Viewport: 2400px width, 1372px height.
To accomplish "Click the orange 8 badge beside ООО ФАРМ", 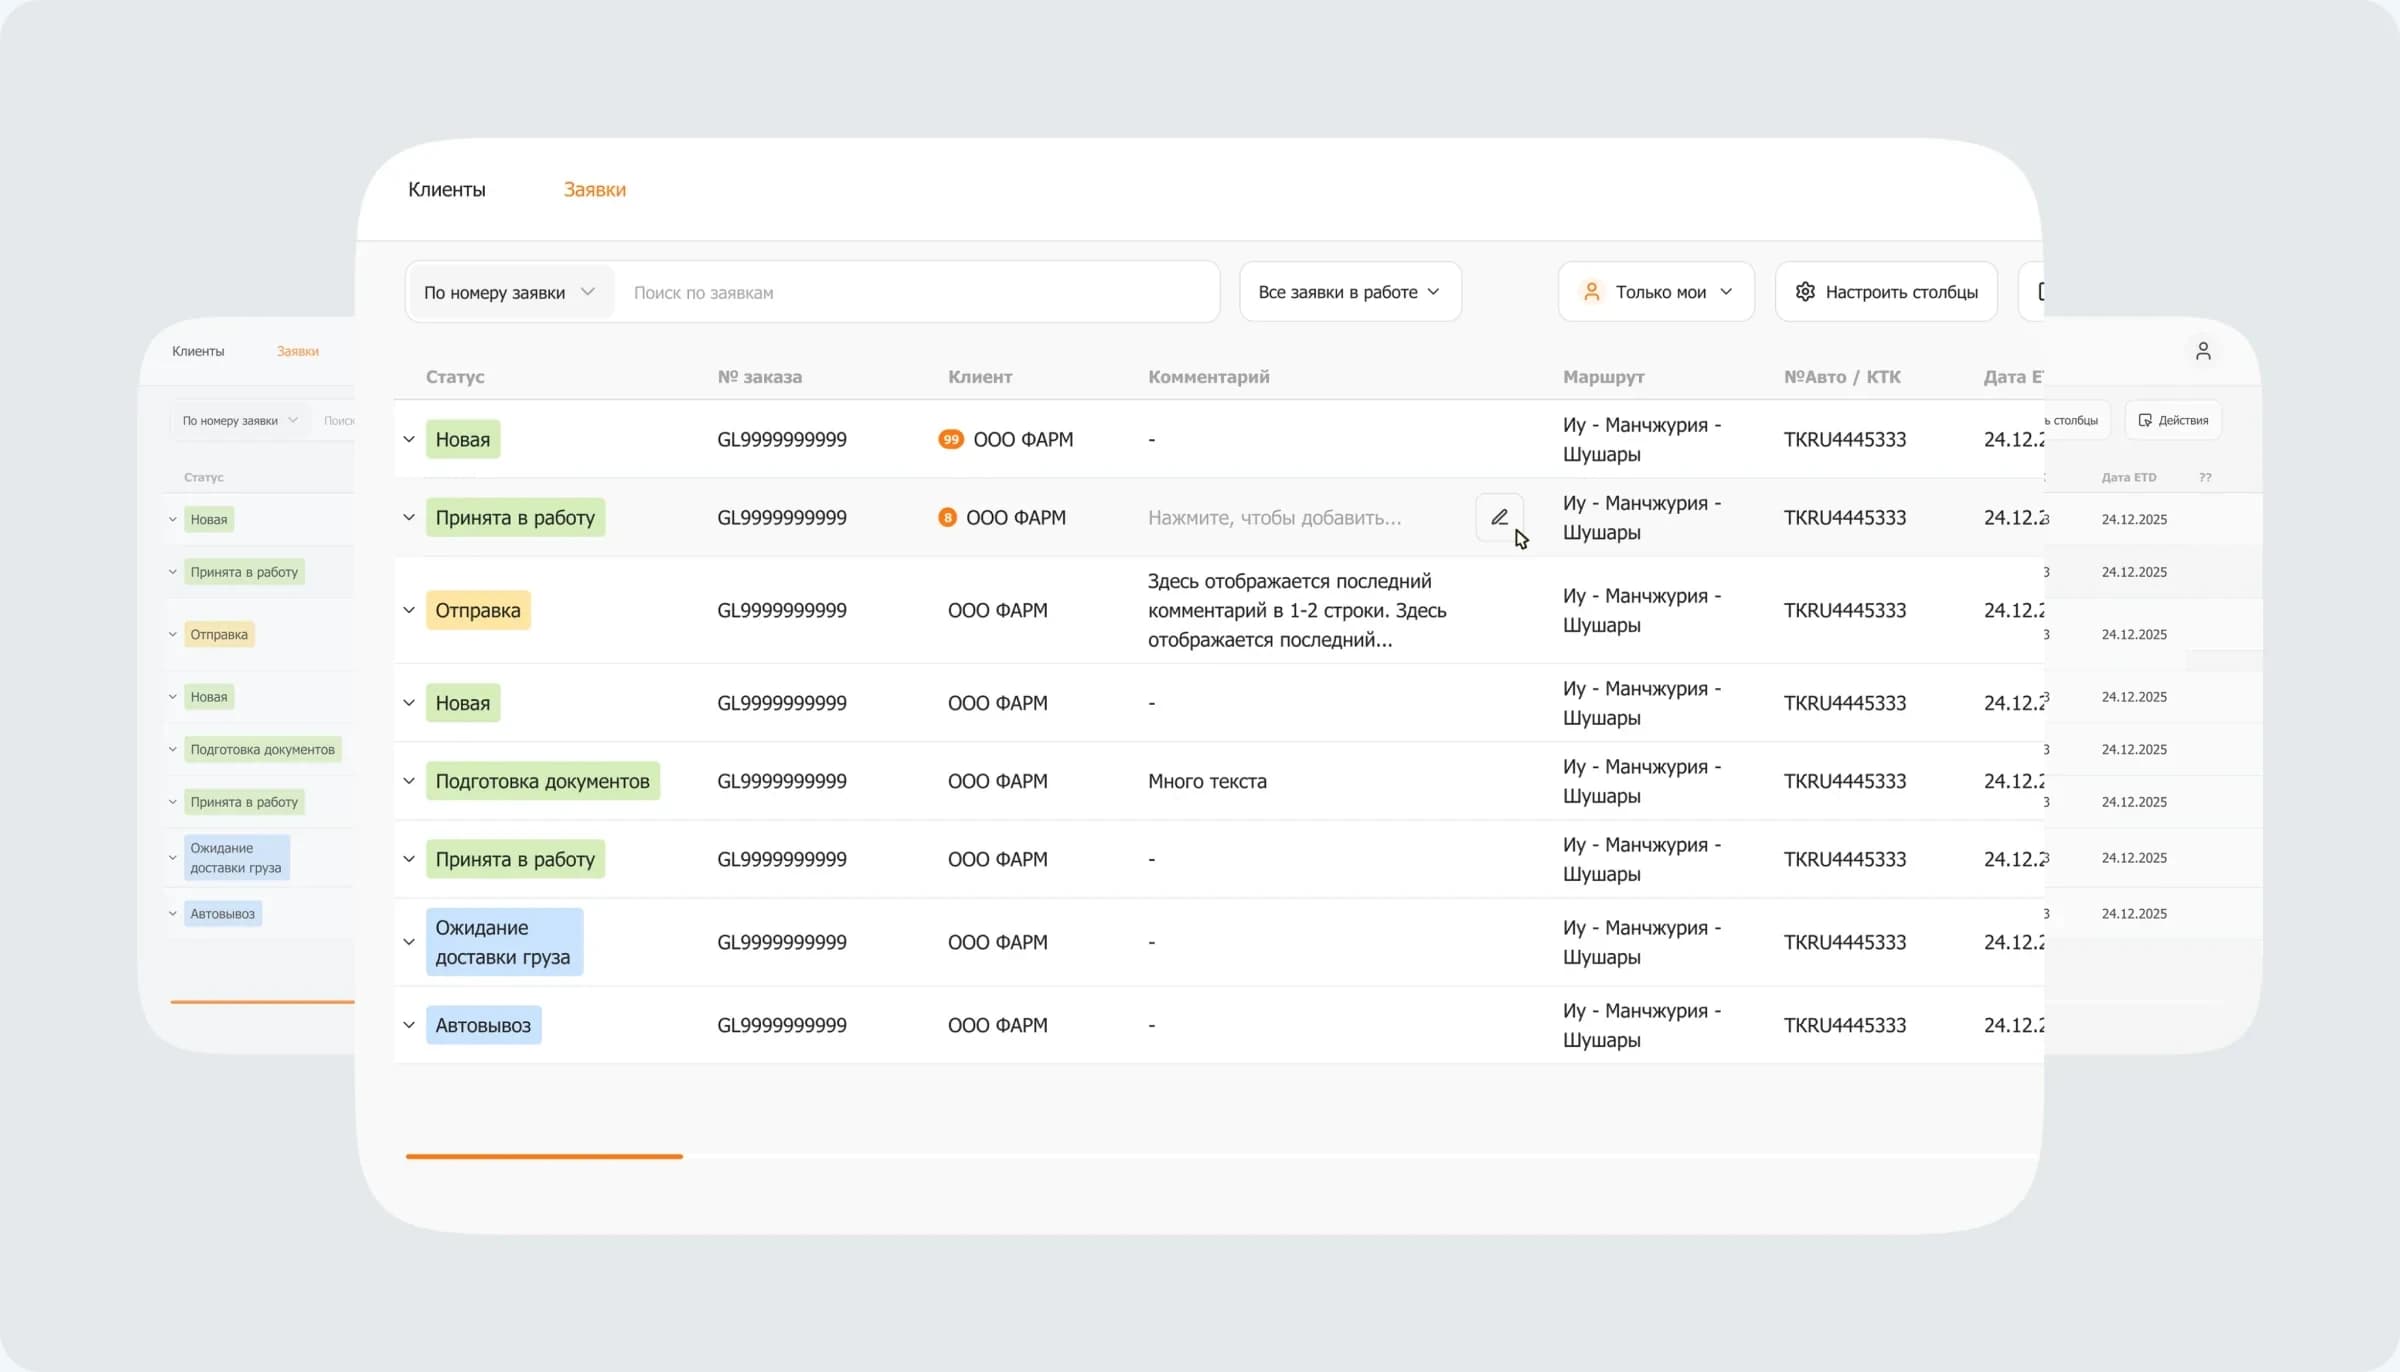I will click(x=947, y=517).
